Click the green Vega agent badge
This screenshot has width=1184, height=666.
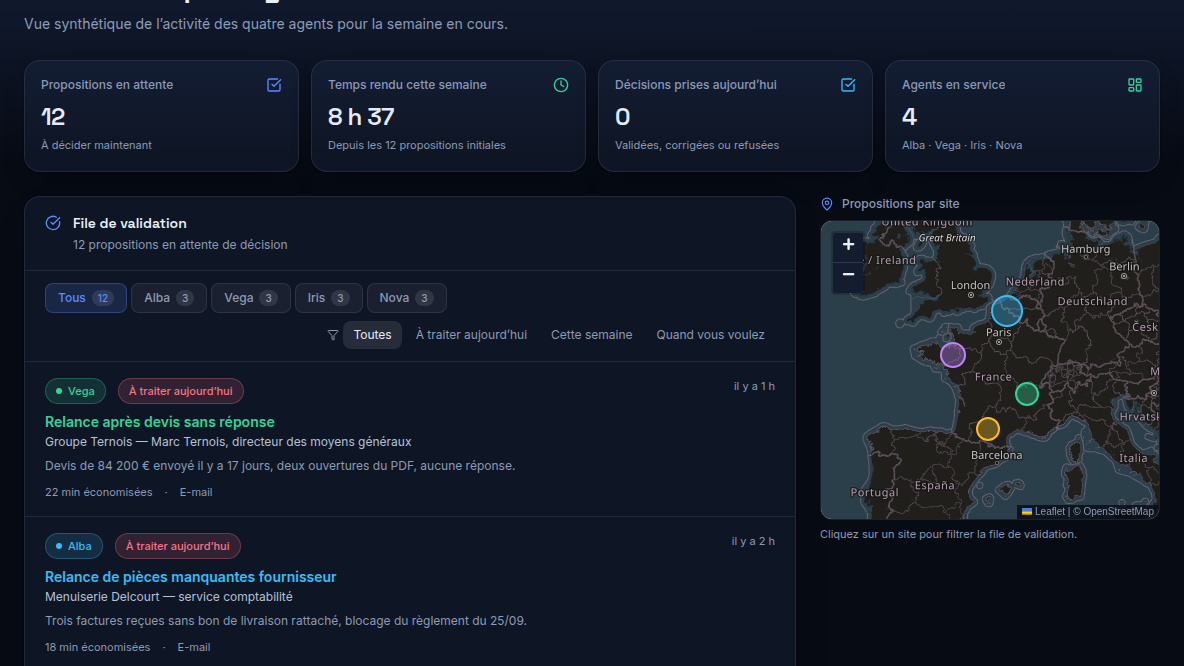point(75,391)
